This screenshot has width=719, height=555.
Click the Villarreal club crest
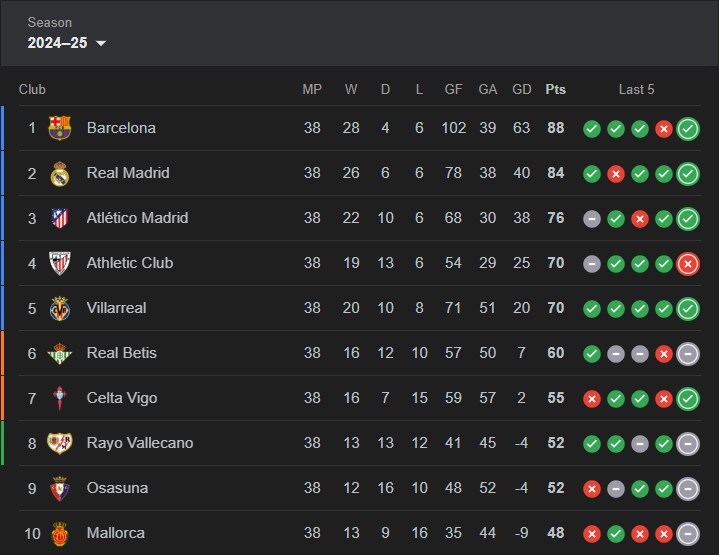[60, 308]
